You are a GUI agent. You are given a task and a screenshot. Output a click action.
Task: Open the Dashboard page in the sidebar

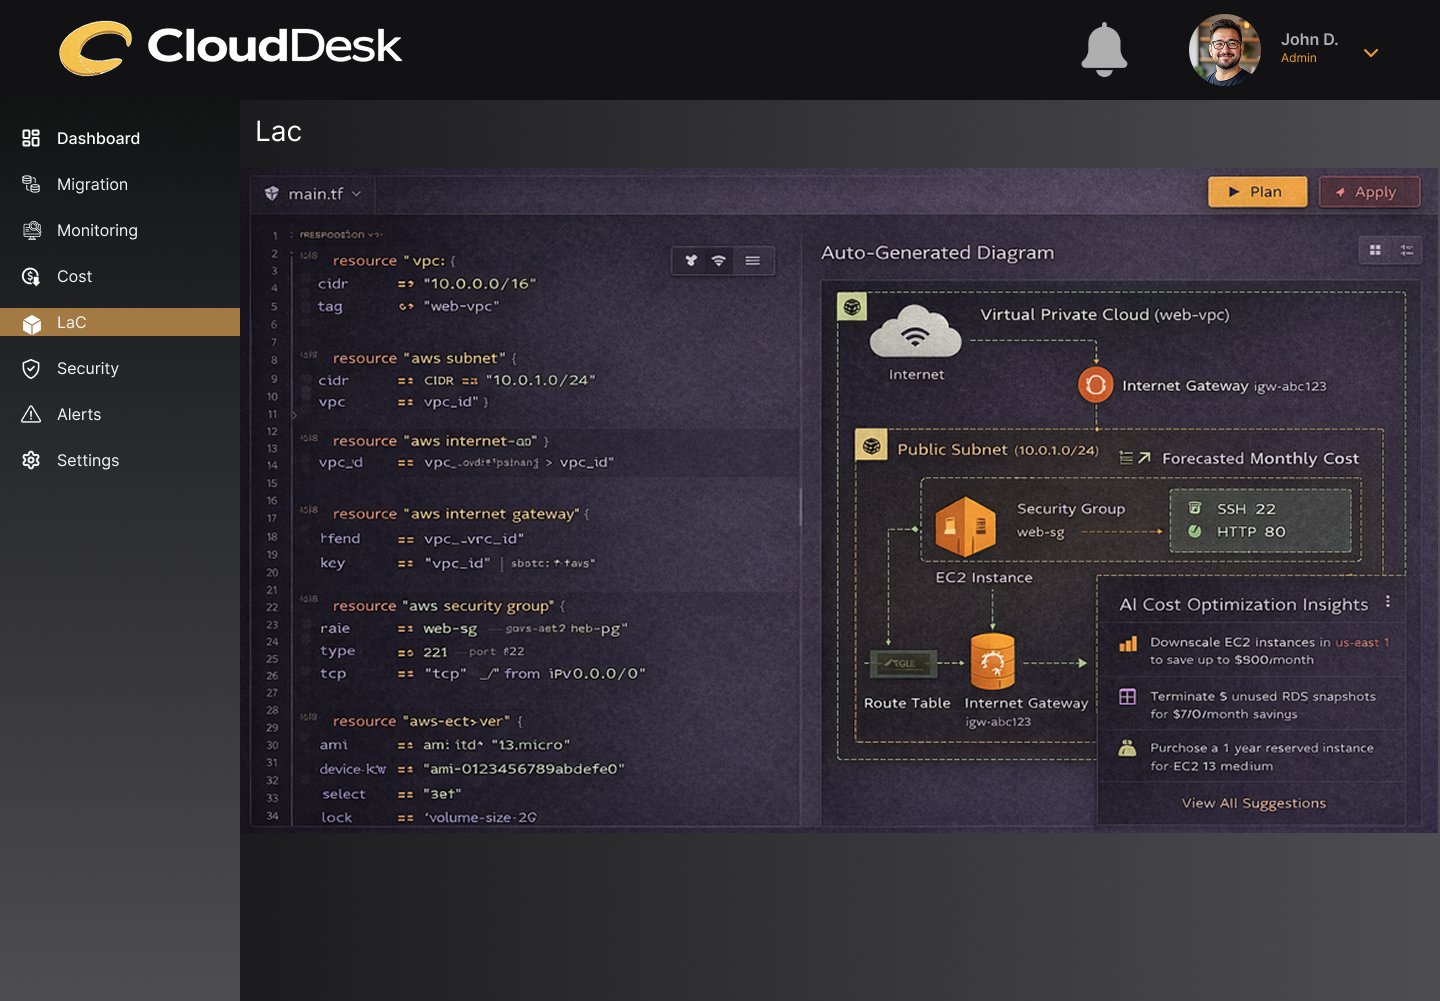[x=98, y=138]
